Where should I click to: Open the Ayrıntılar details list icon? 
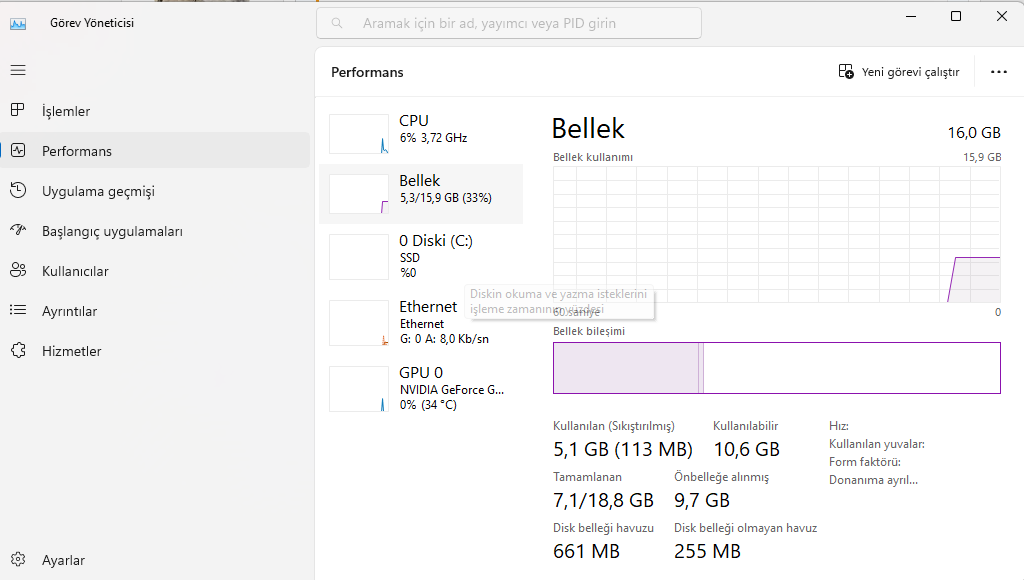18,311
